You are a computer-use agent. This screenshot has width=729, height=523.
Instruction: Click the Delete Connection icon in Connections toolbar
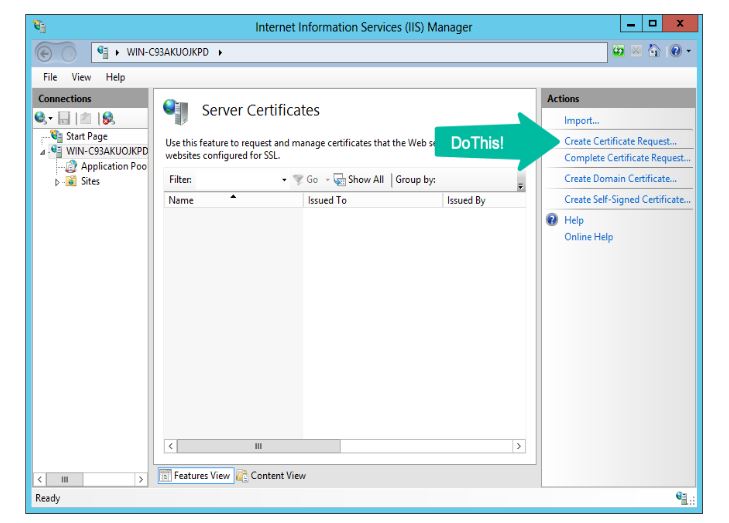pos(108,118)
